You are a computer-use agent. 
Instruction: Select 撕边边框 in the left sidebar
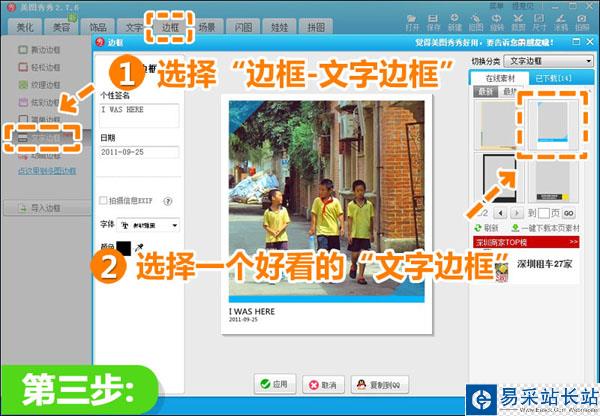39,50
